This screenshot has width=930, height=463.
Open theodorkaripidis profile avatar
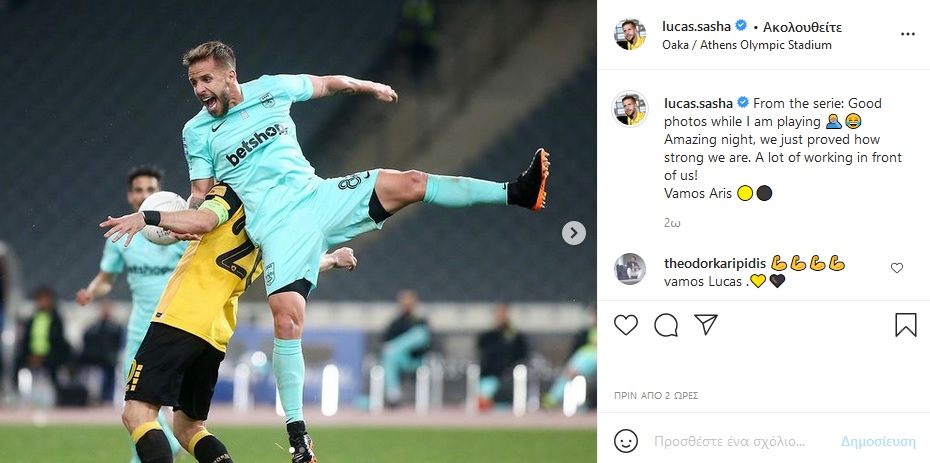point(630,269)
